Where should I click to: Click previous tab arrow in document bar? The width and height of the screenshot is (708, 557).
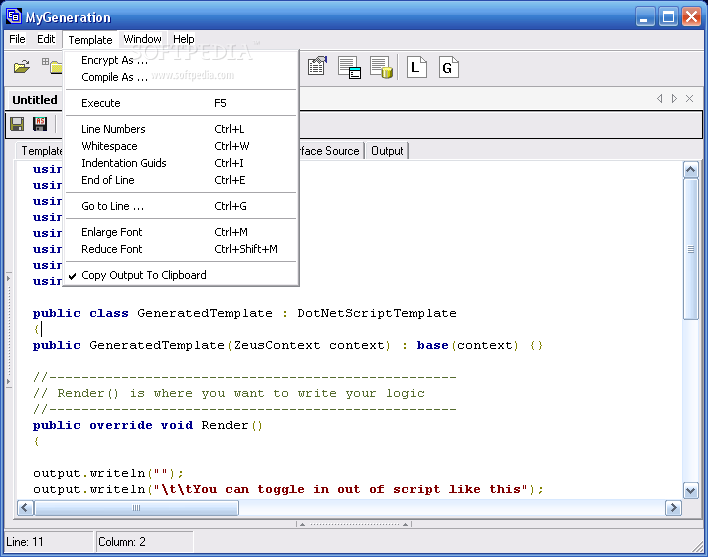point(660,98)
